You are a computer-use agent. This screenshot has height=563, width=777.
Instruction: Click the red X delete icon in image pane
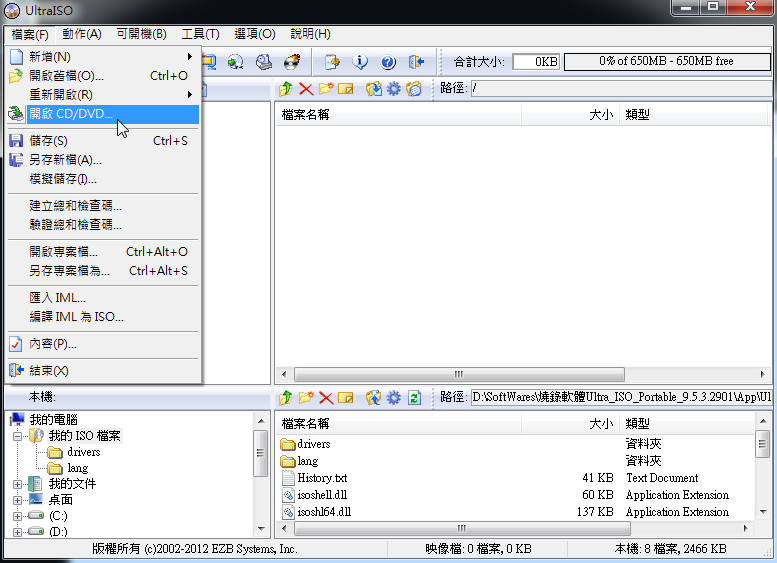tap(306, 89)
